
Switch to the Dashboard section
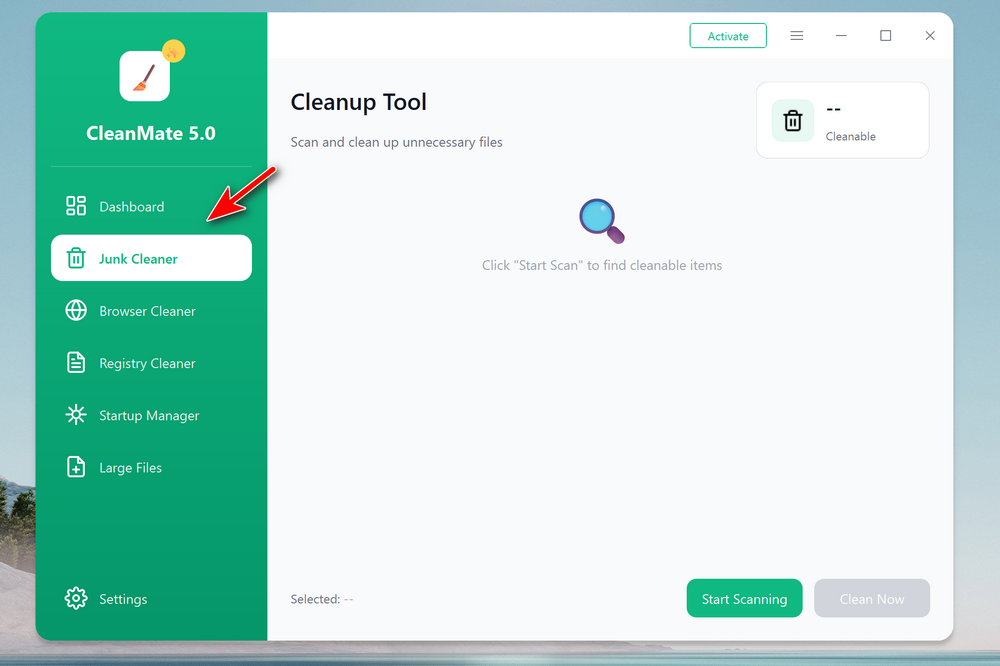131,207
